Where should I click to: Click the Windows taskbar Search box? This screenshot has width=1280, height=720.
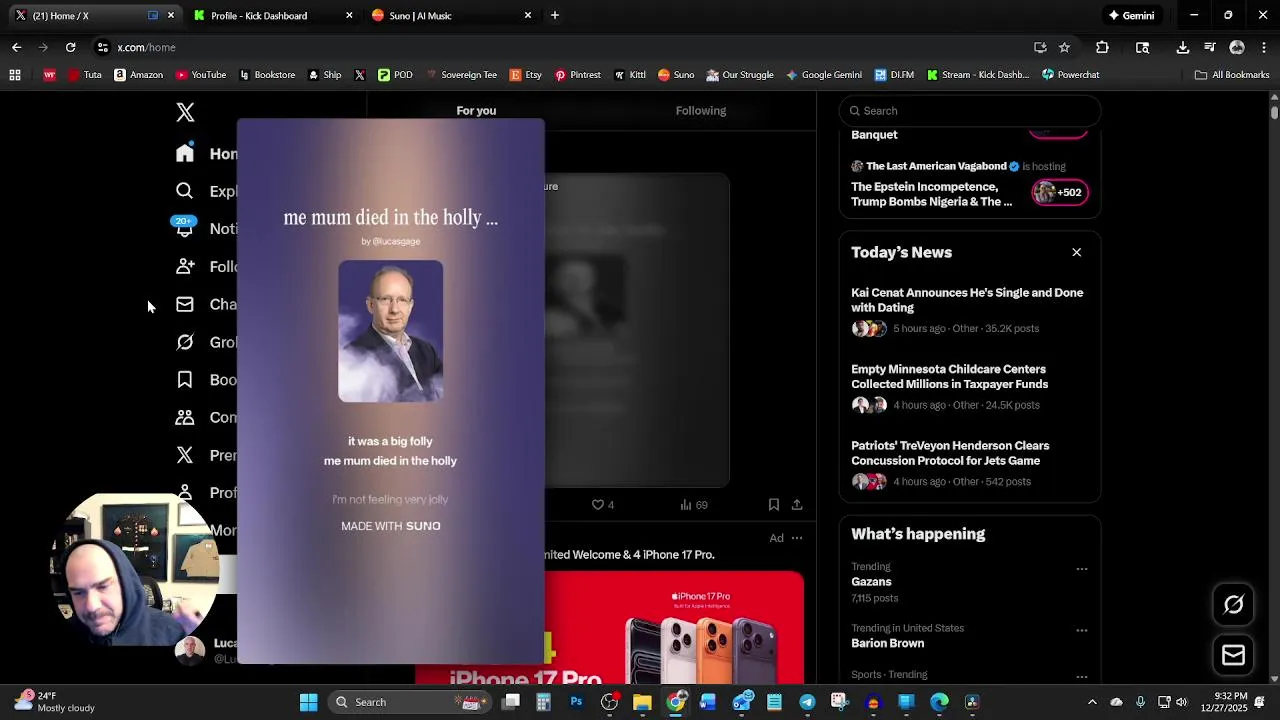click(x=409, y=702)
